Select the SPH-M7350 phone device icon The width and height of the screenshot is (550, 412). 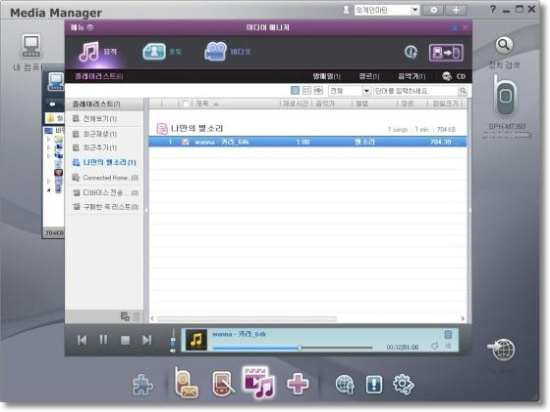click(505, 96)
